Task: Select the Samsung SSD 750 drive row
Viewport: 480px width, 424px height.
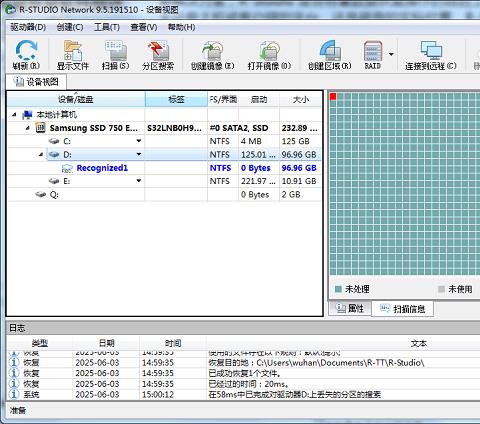Action: [x=164, y=128]
